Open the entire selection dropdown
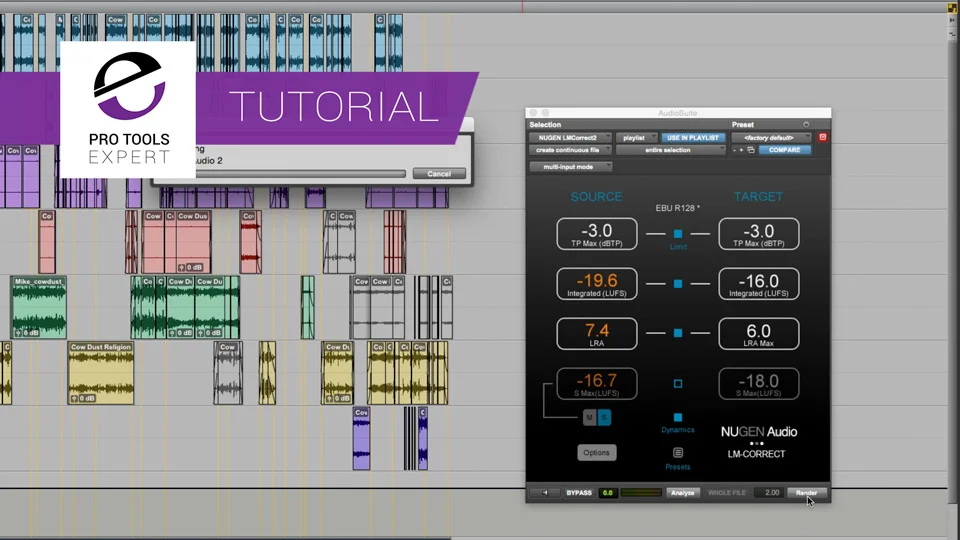 point(670,150)
